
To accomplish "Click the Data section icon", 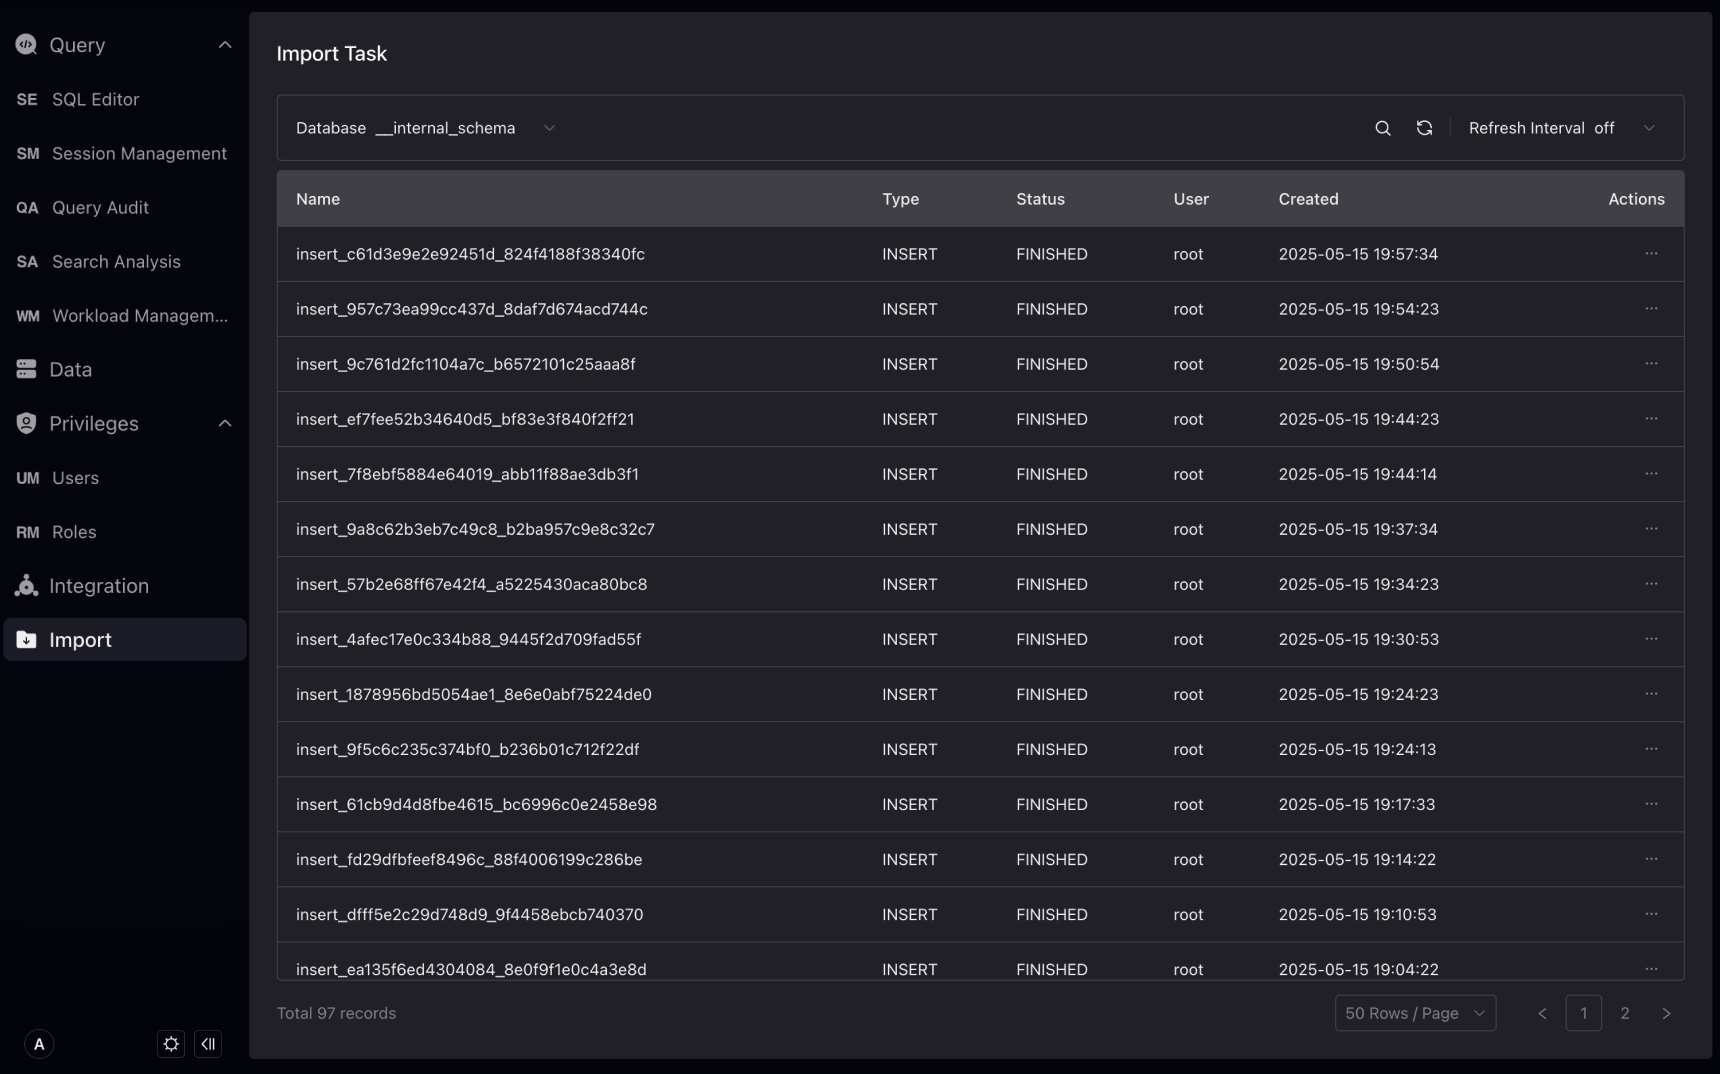I will tap(26, 369).
